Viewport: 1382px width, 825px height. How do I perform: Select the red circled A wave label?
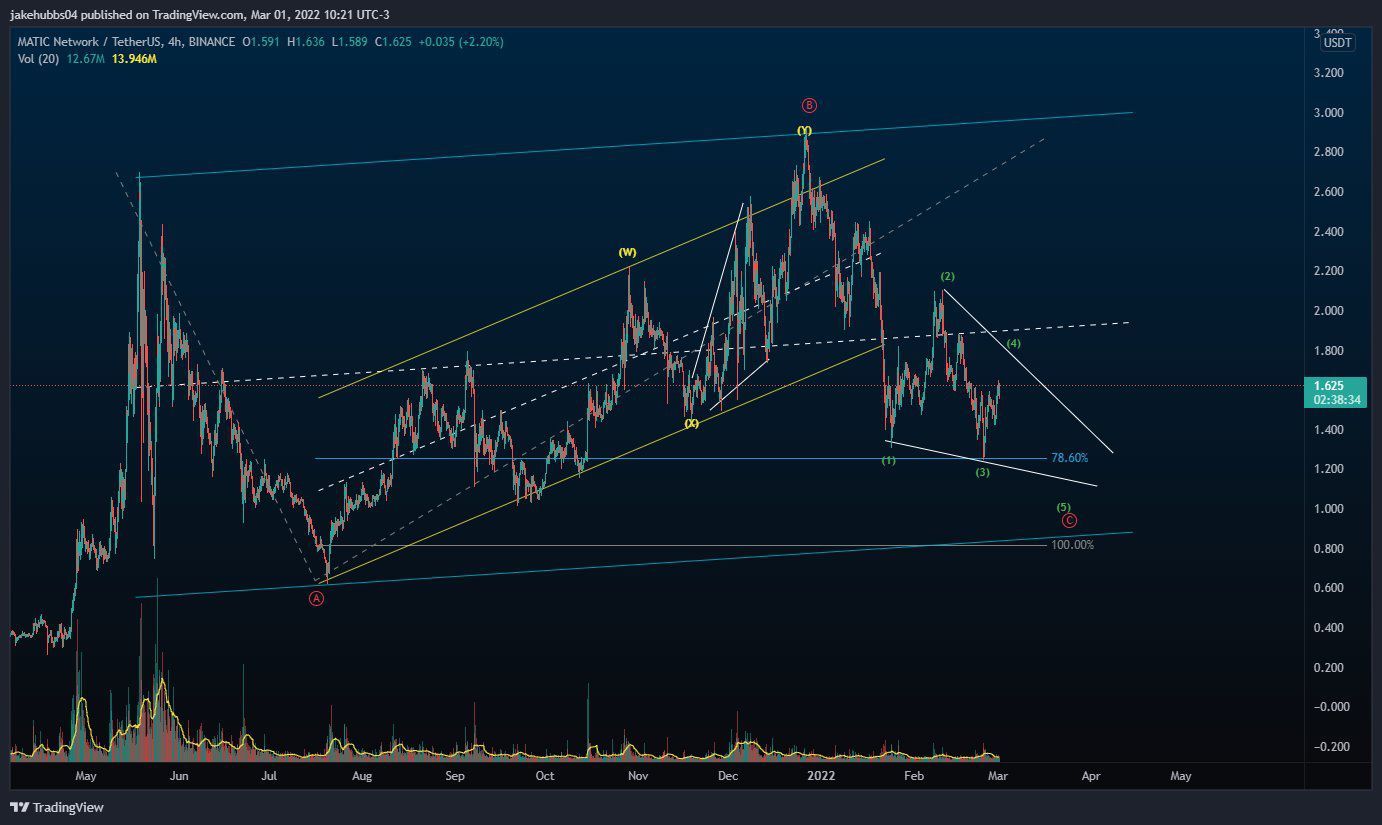click(317, 598)
